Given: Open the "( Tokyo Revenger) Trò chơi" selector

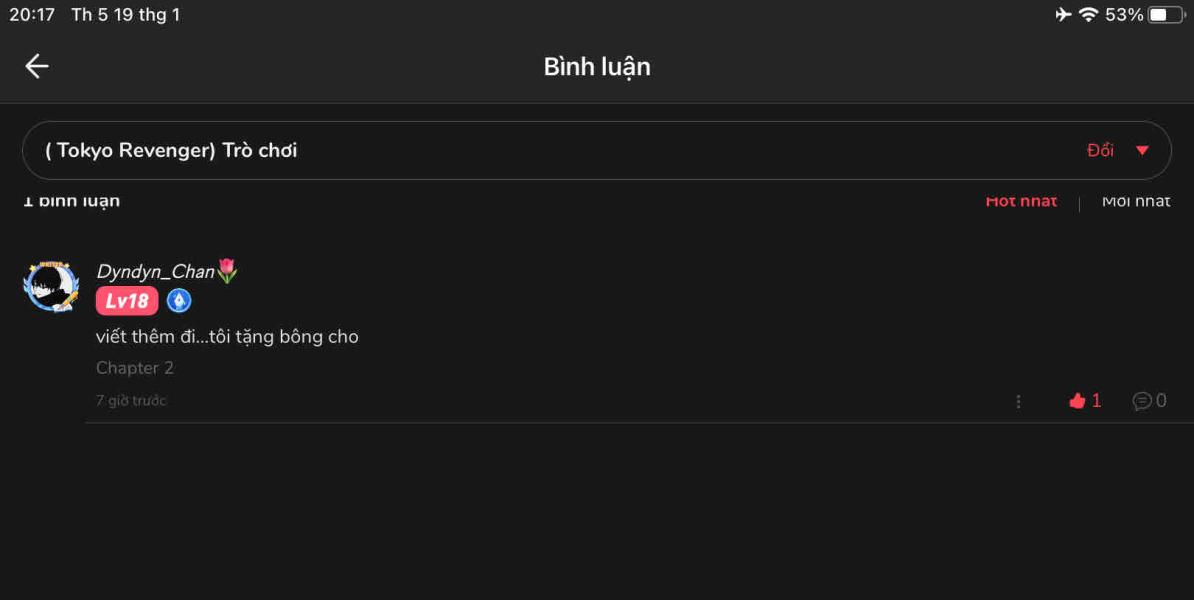Looking at the screenshot, I should pyautogui.click(x=171, y=151).
